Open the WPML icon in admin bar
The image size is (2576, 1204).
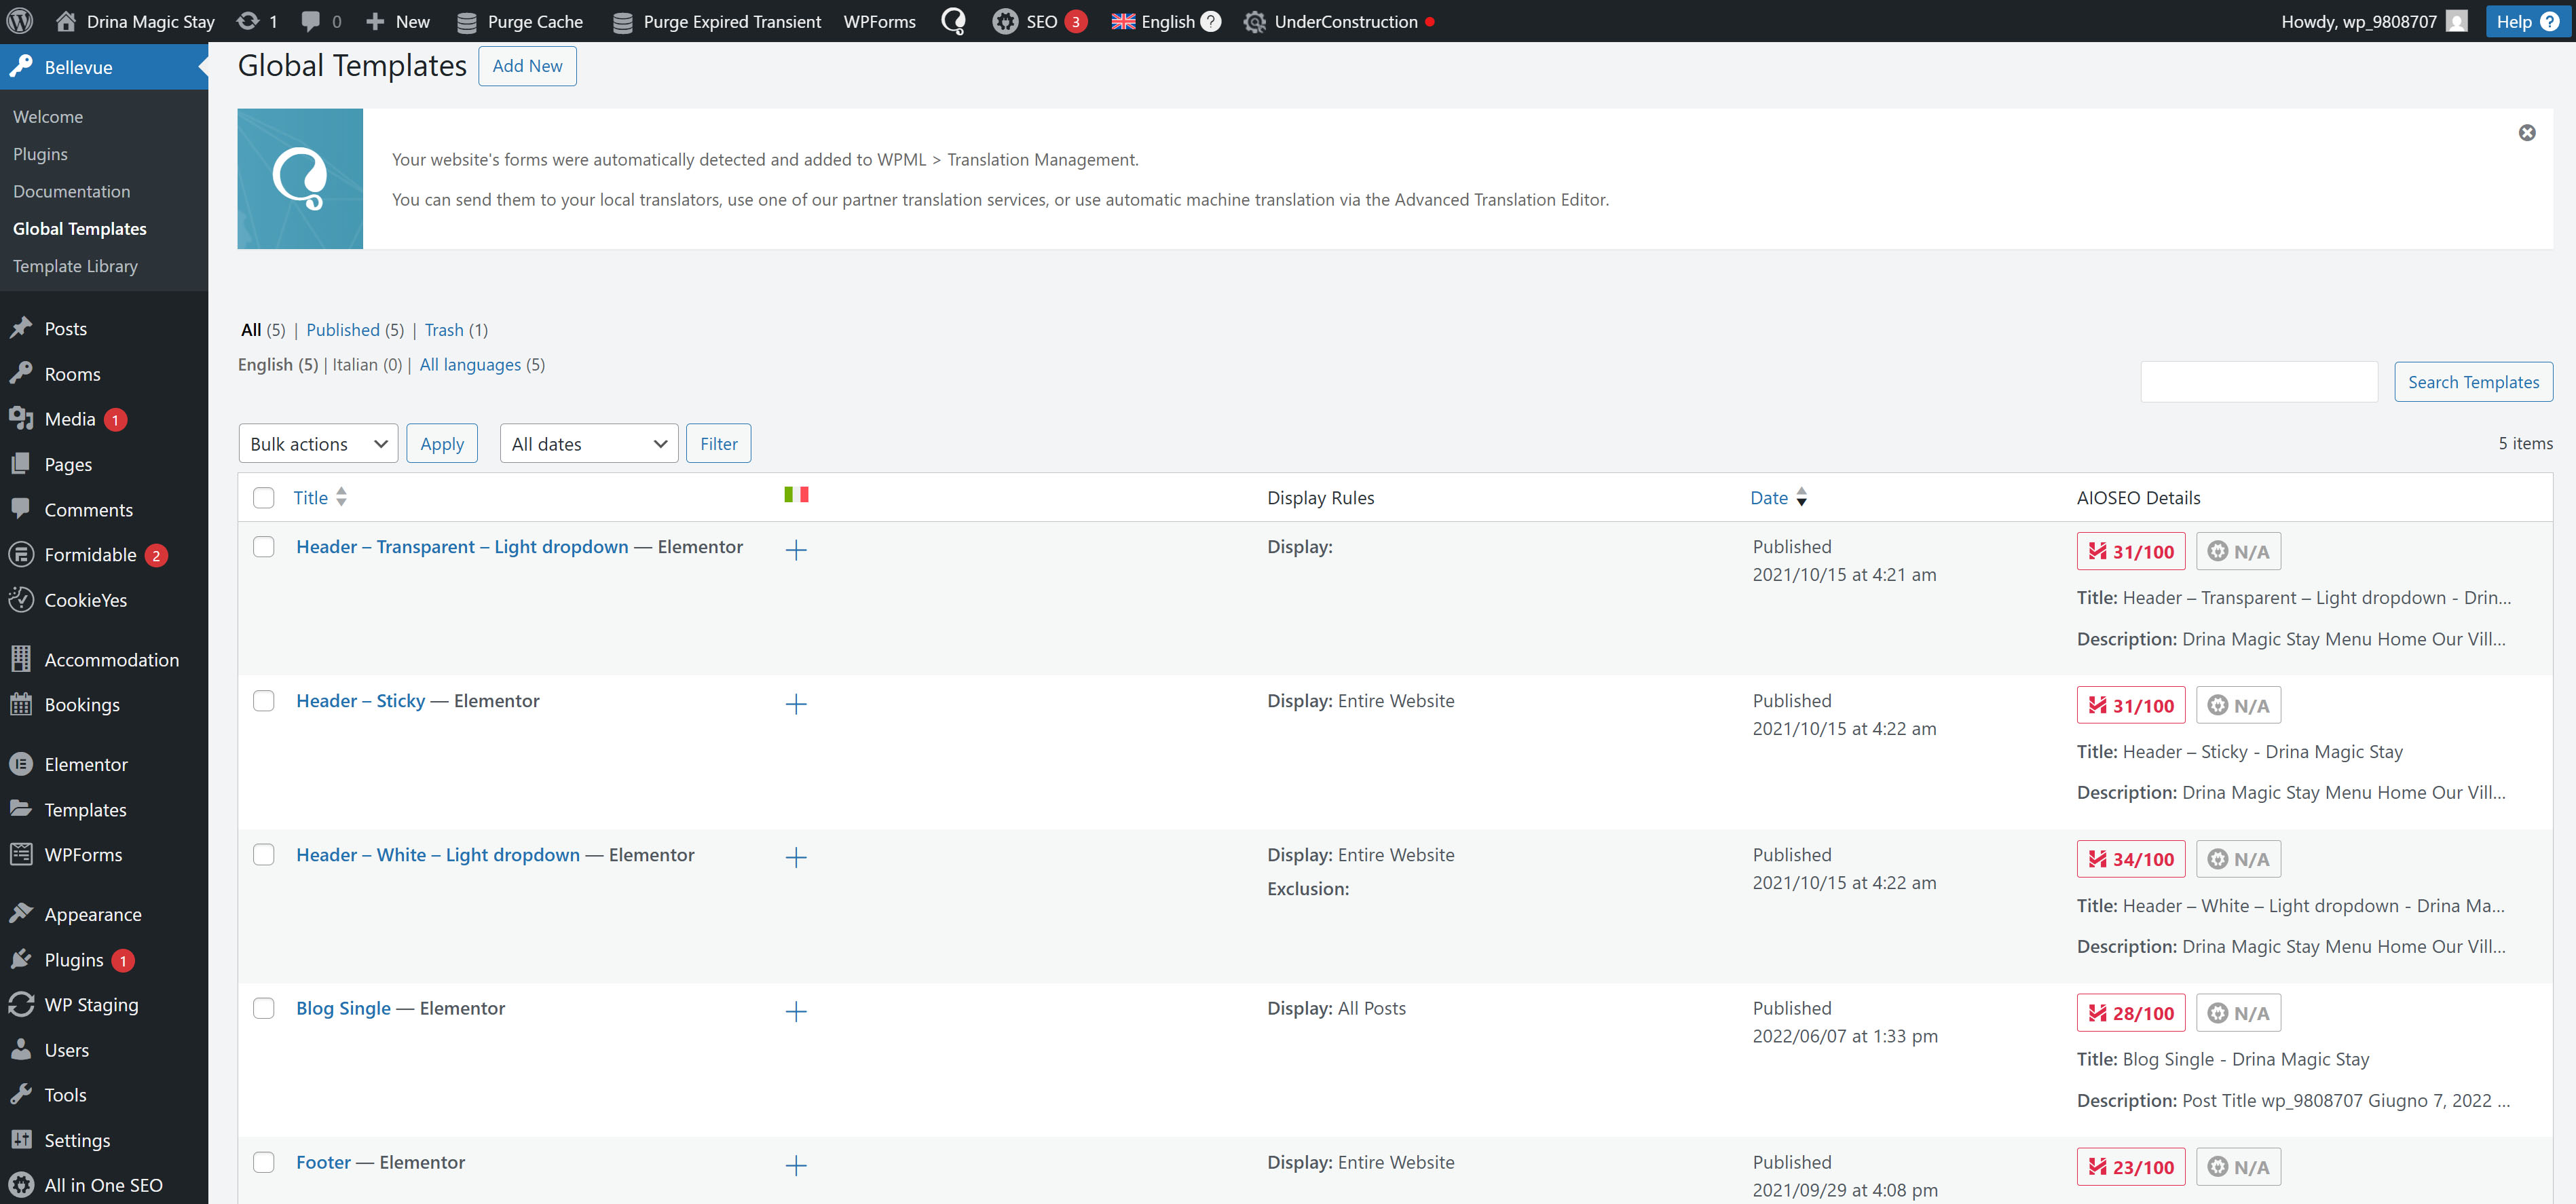953,21
